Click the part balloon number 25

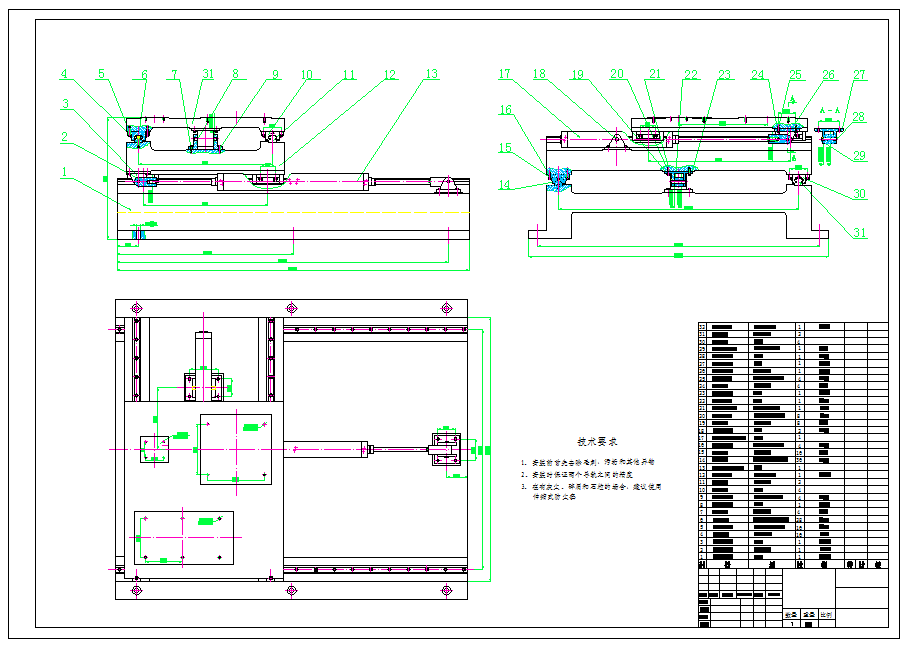(795, 74)
